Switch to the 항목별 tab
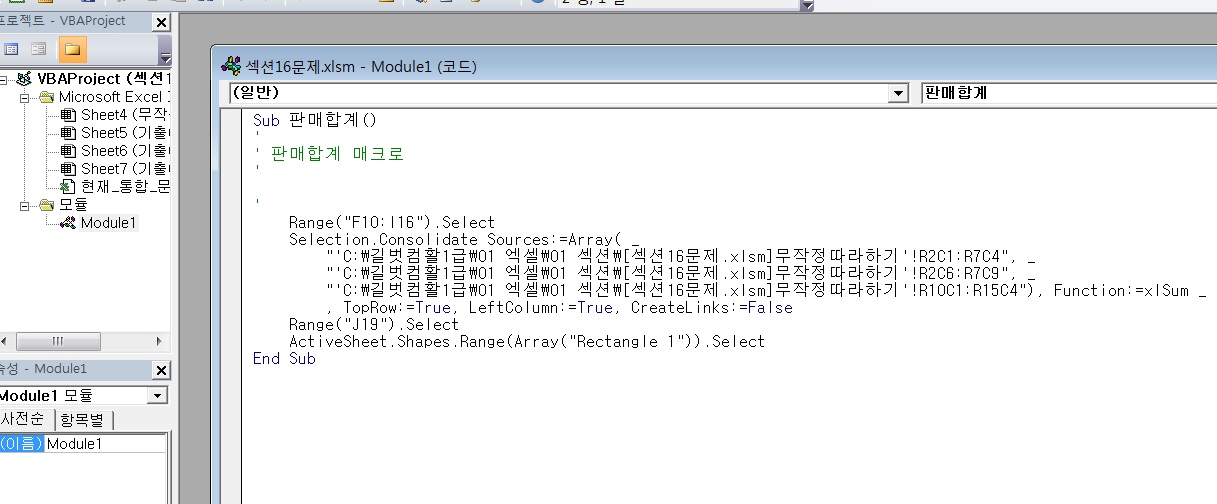This screenshot has height=504, width=1217. coord(85,419)
